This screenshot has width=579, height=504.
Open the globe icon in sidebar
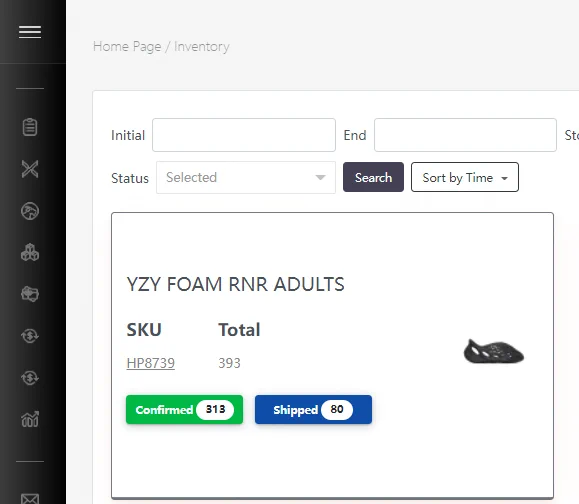pyautogui.click(x=30, y=211)
